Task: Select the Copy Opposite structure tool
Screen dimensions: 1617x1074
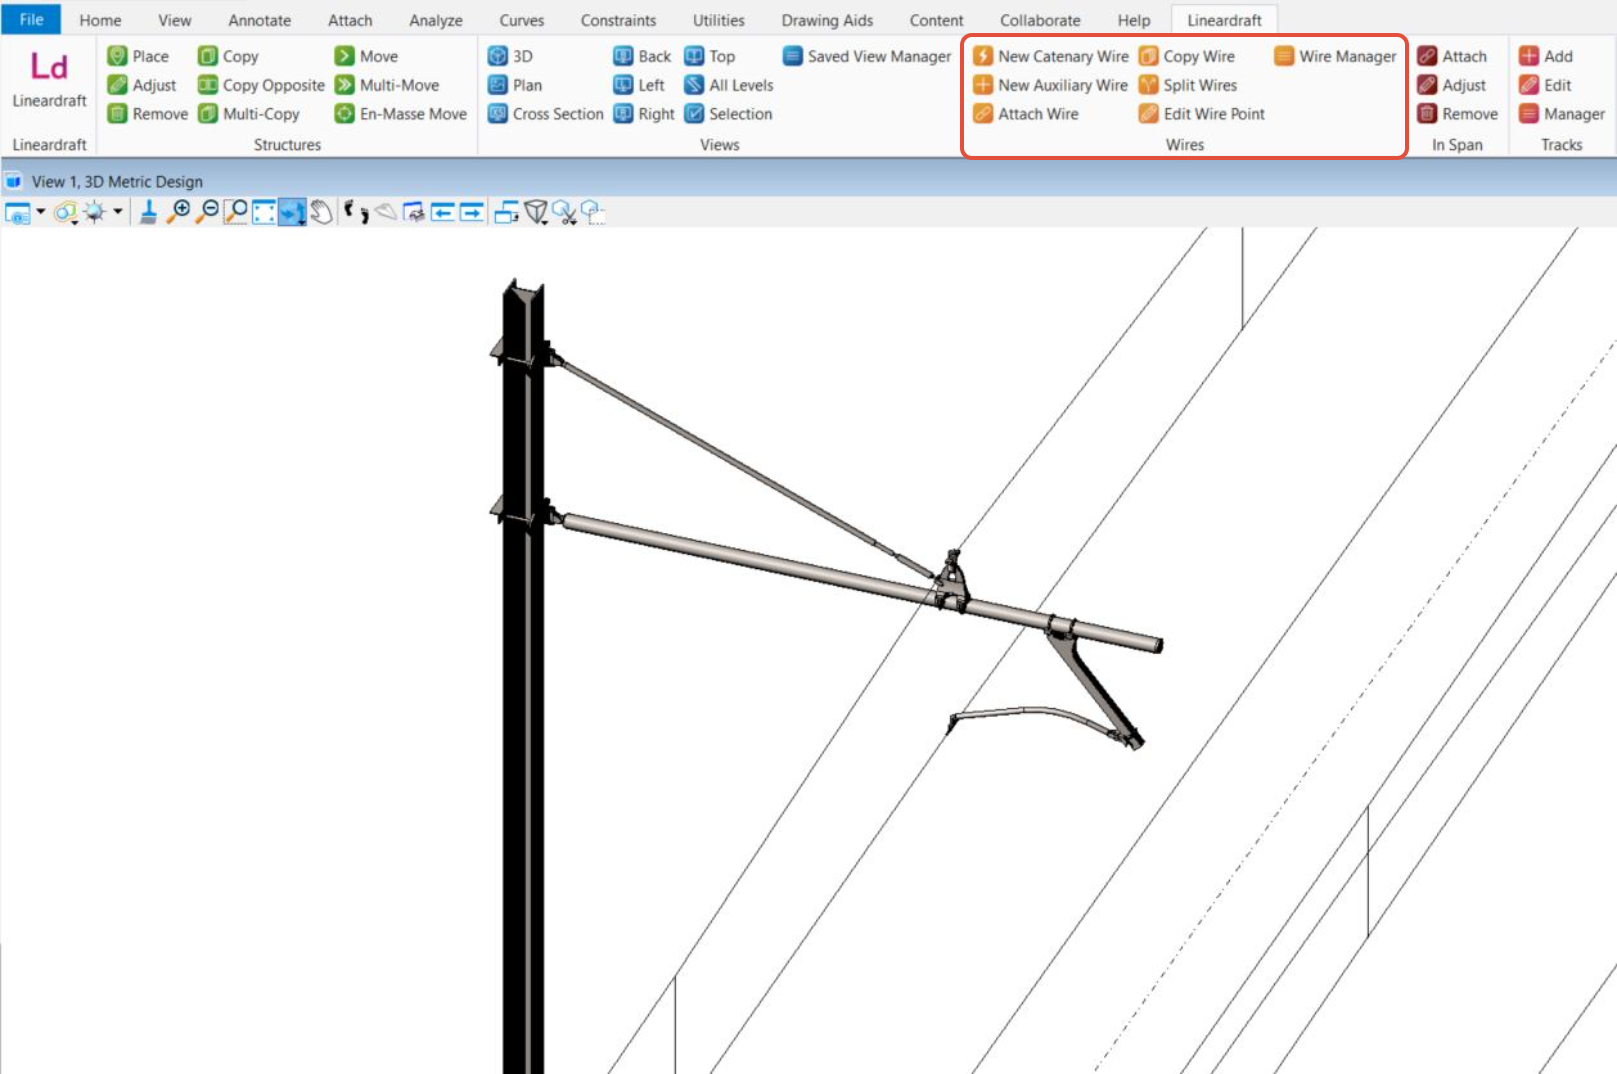Action: [x=261, y=85]
